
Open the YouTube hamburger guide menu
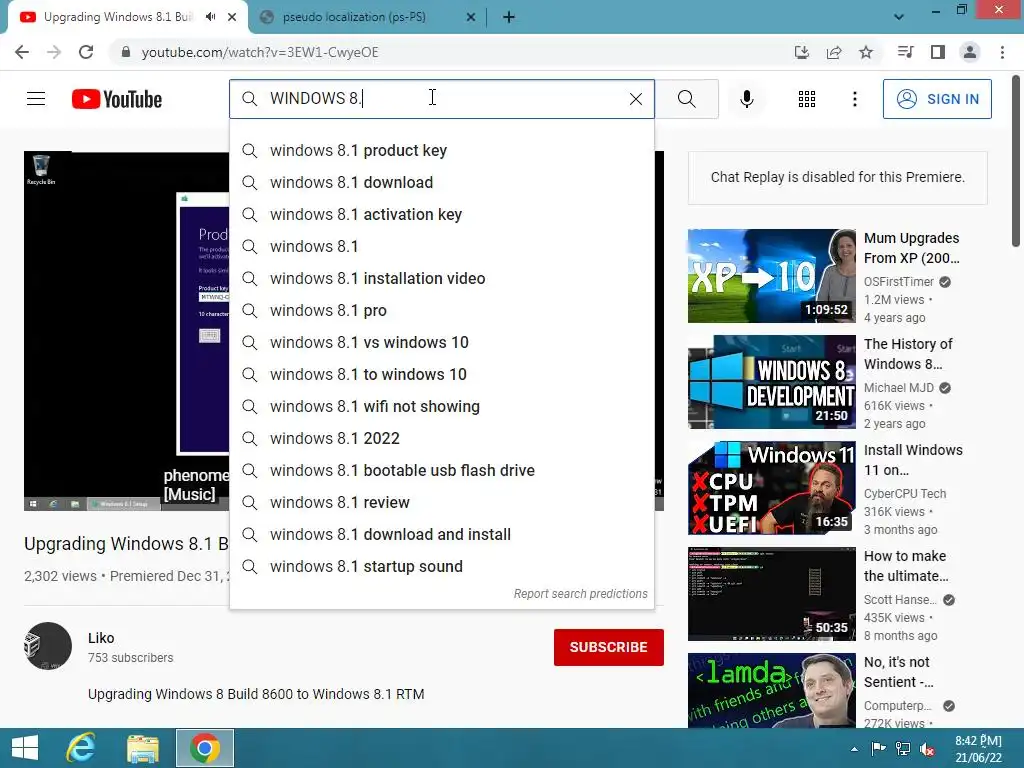pyautogui.click(x=36, y=99)
